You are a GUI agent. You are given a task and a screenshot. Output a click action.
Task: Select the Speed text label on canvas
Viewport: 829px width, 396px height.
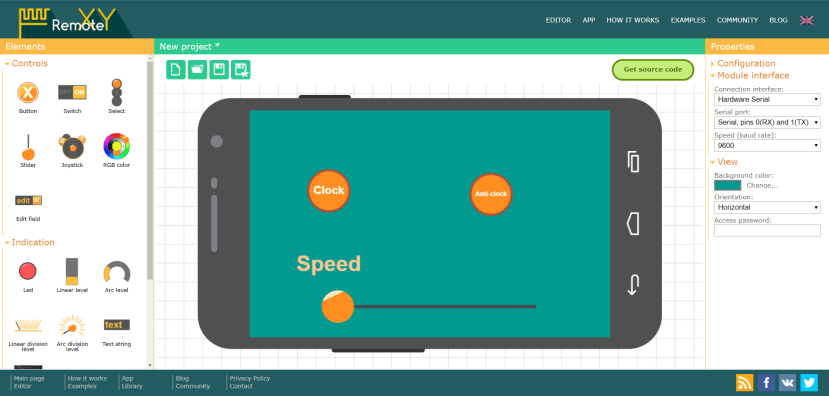tap(329, 263)
